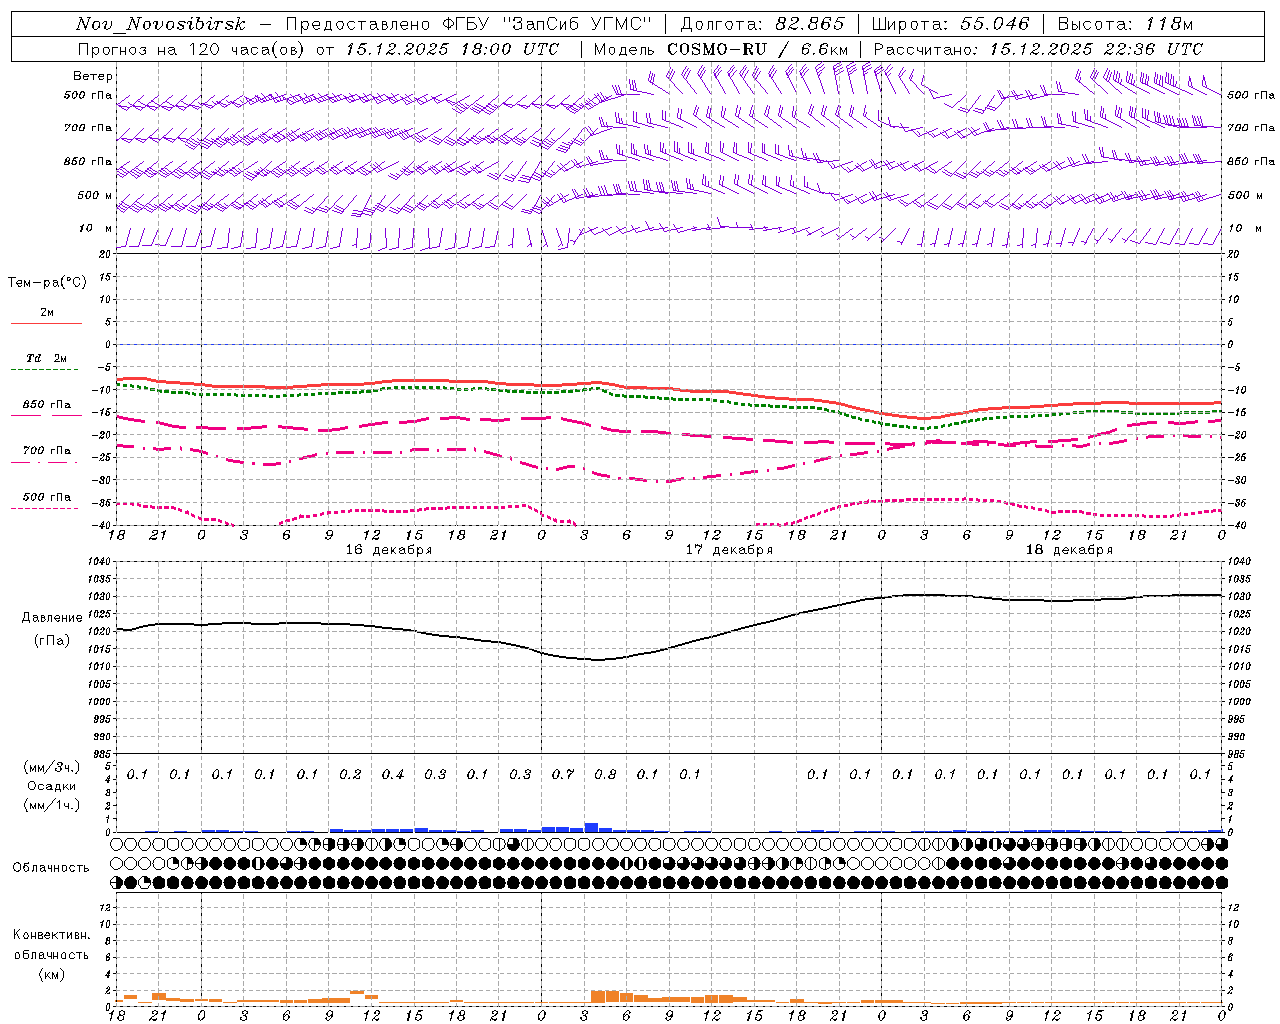Click the '(мм/3ч.)' precipitation unit label
Screen dimensions: 1280x1024
coord(52,767)
